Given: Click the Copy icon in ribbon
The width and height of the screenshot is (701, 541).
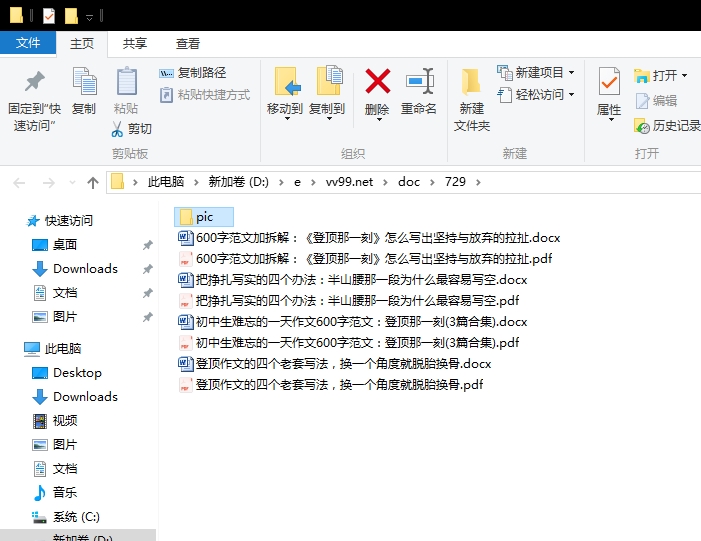Looking at the screenshot, I should [x=84, y=81].
